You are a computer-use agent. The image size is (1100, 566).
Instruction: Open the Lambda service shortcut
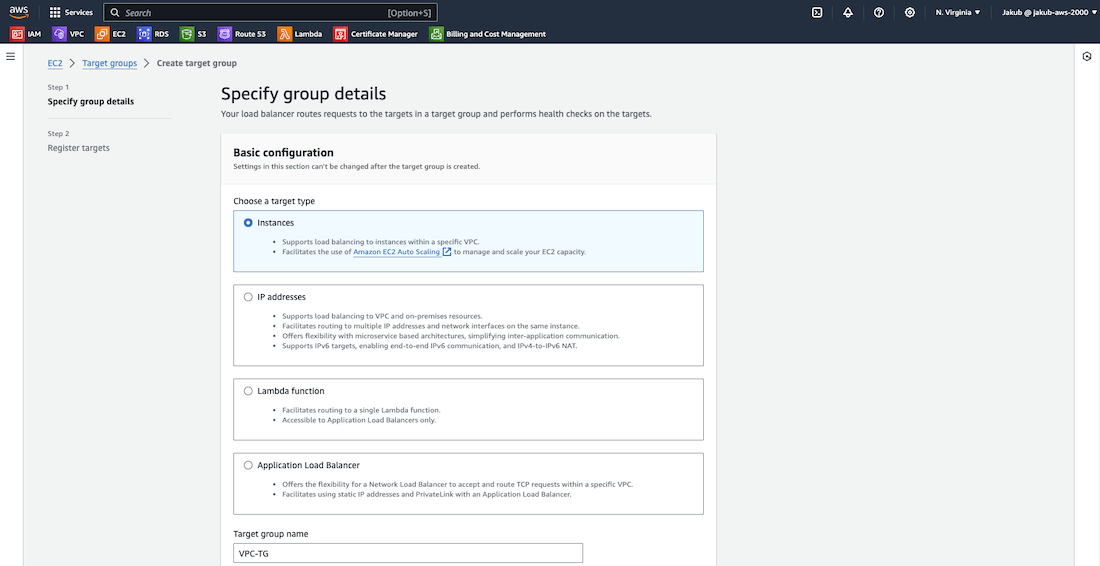pyautogui.click(x=300, y=34)
